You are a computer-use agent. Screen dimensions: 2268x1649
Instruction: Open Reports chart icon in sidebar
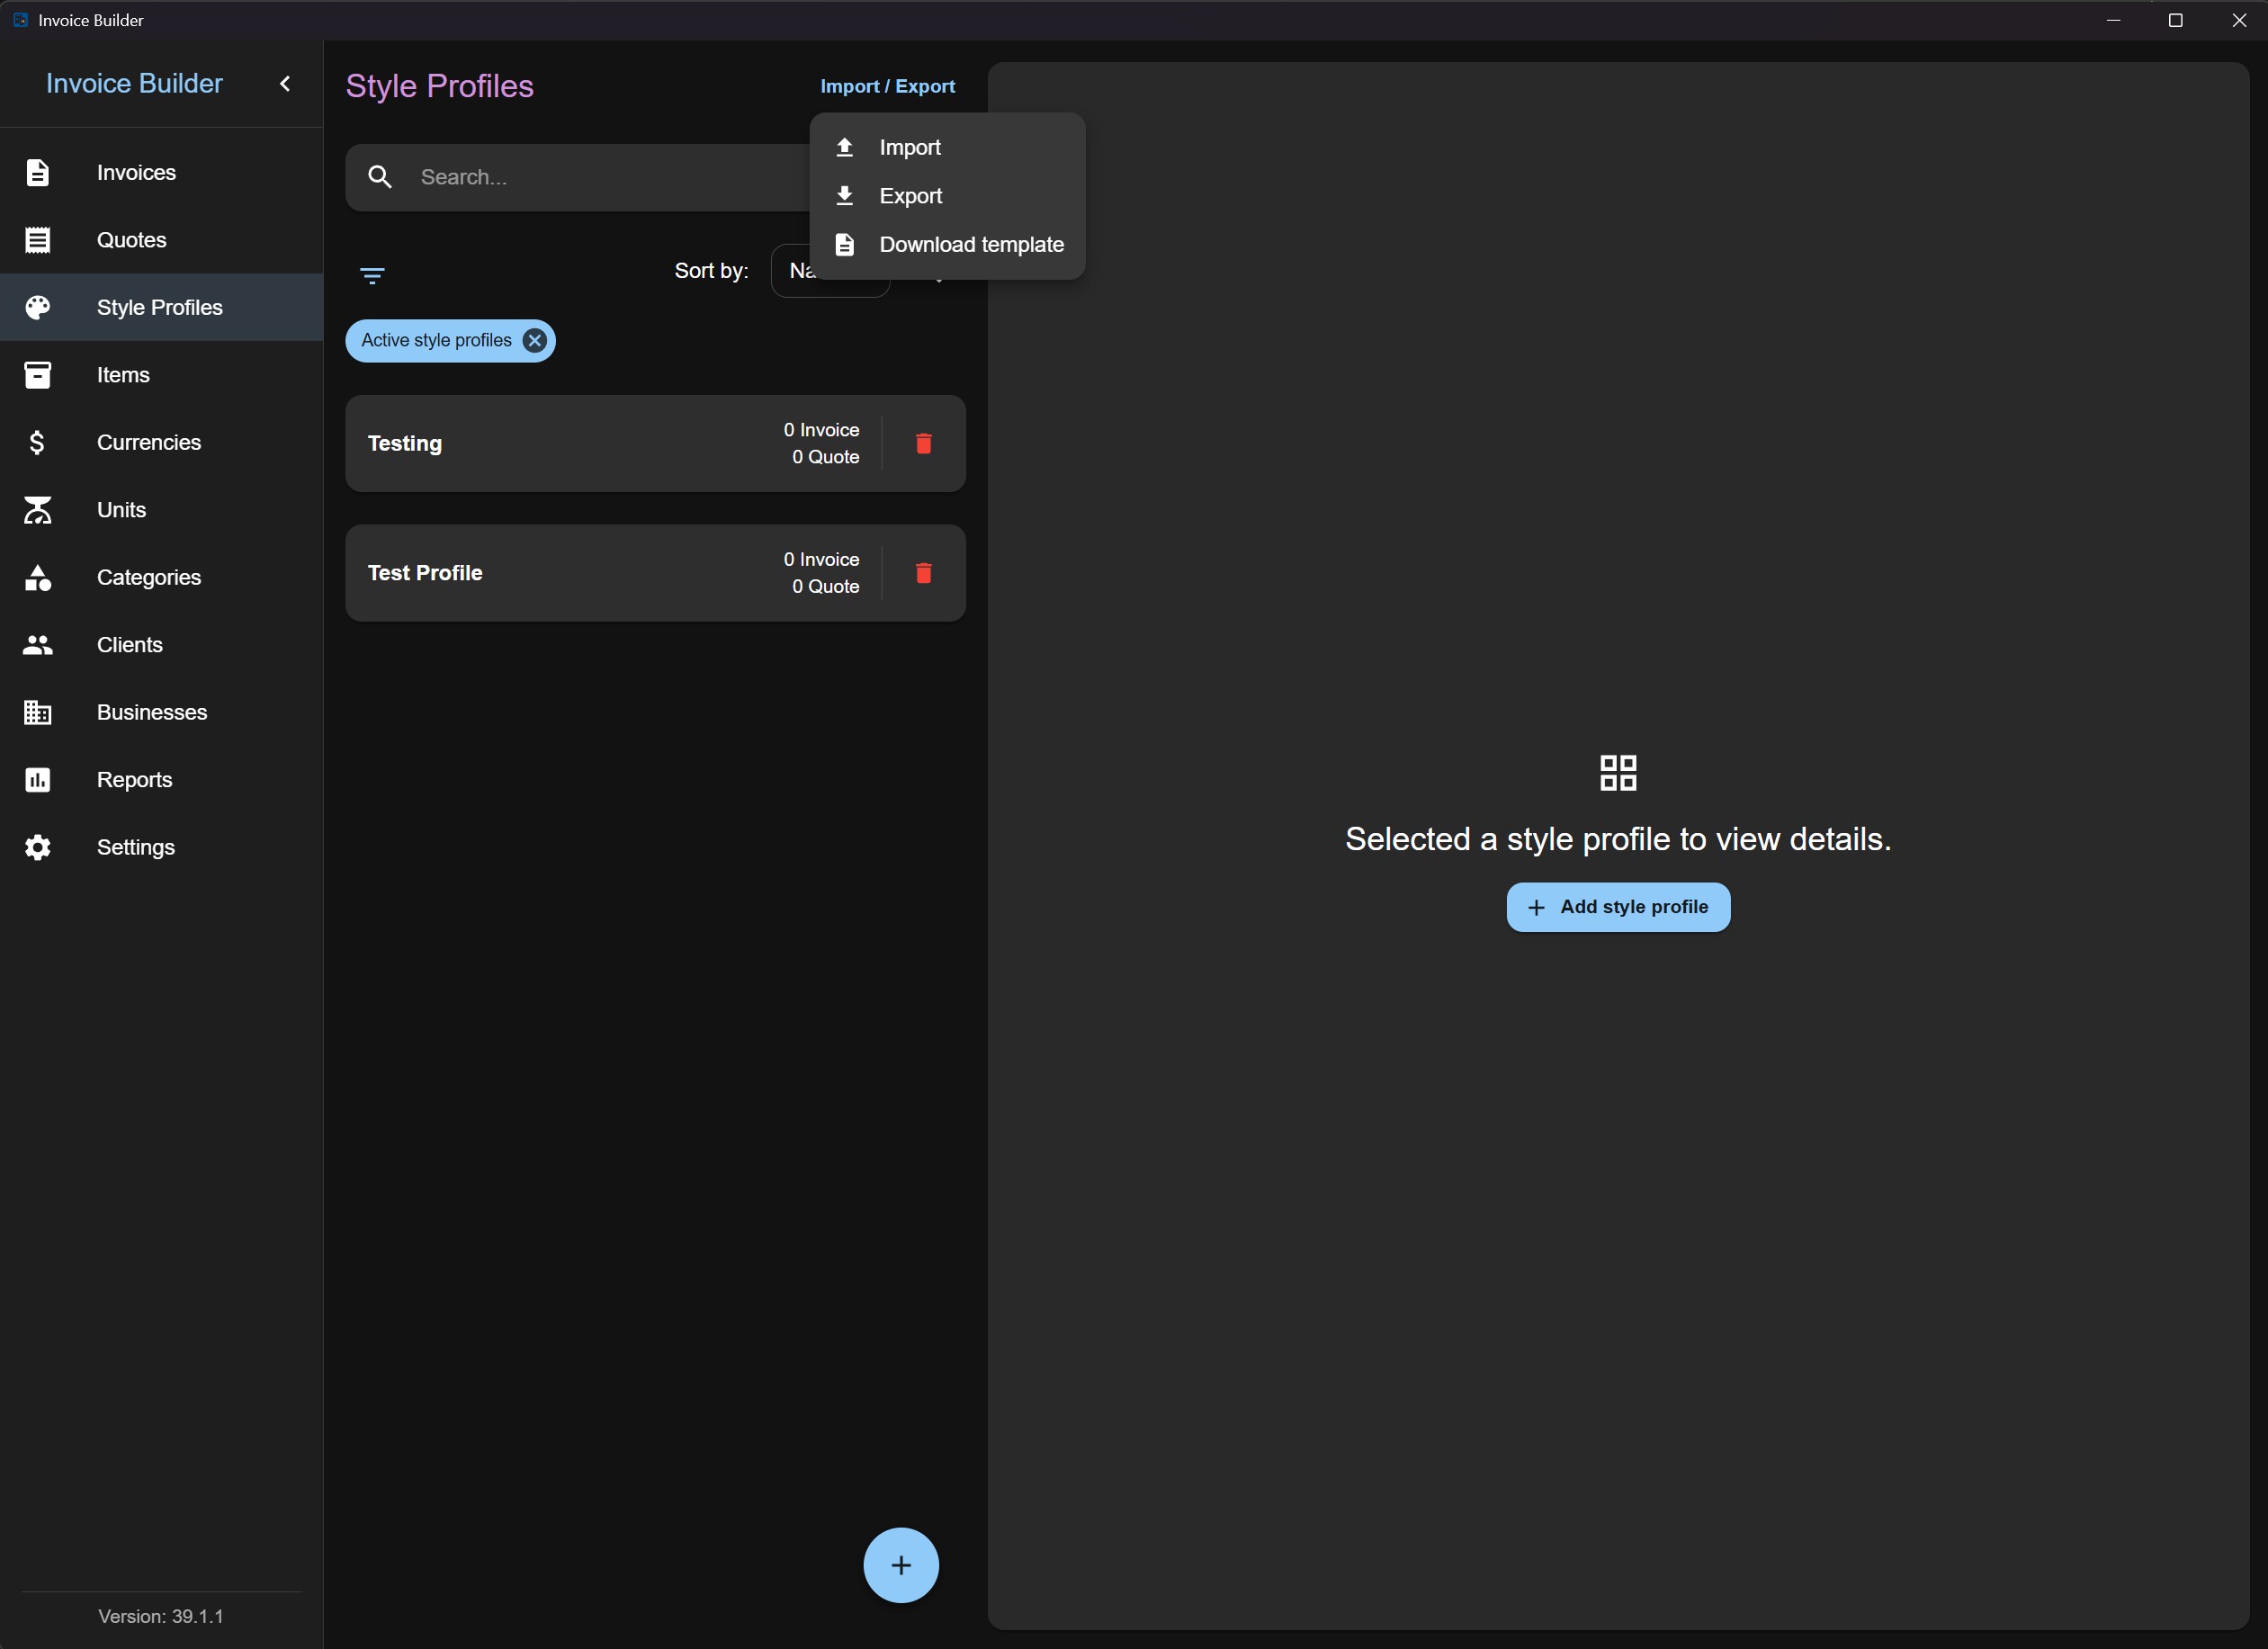point(38,780)
